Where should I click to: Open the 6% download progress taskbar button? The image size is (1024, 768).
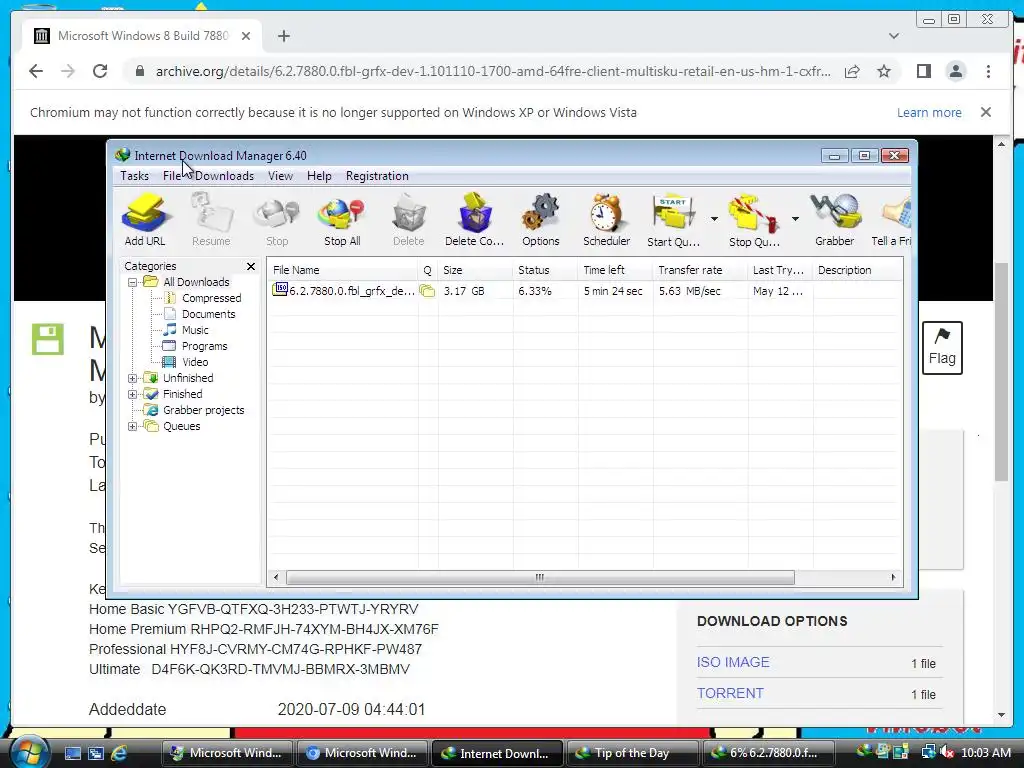click(768, 753)
